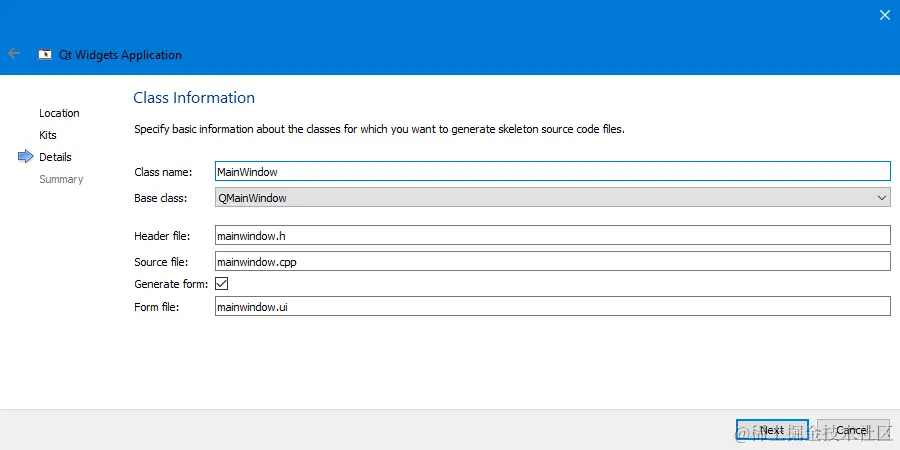Close the wizard dialog
Image resolution: width=900 pixels, height=450 pixels.
click(885, 15)
